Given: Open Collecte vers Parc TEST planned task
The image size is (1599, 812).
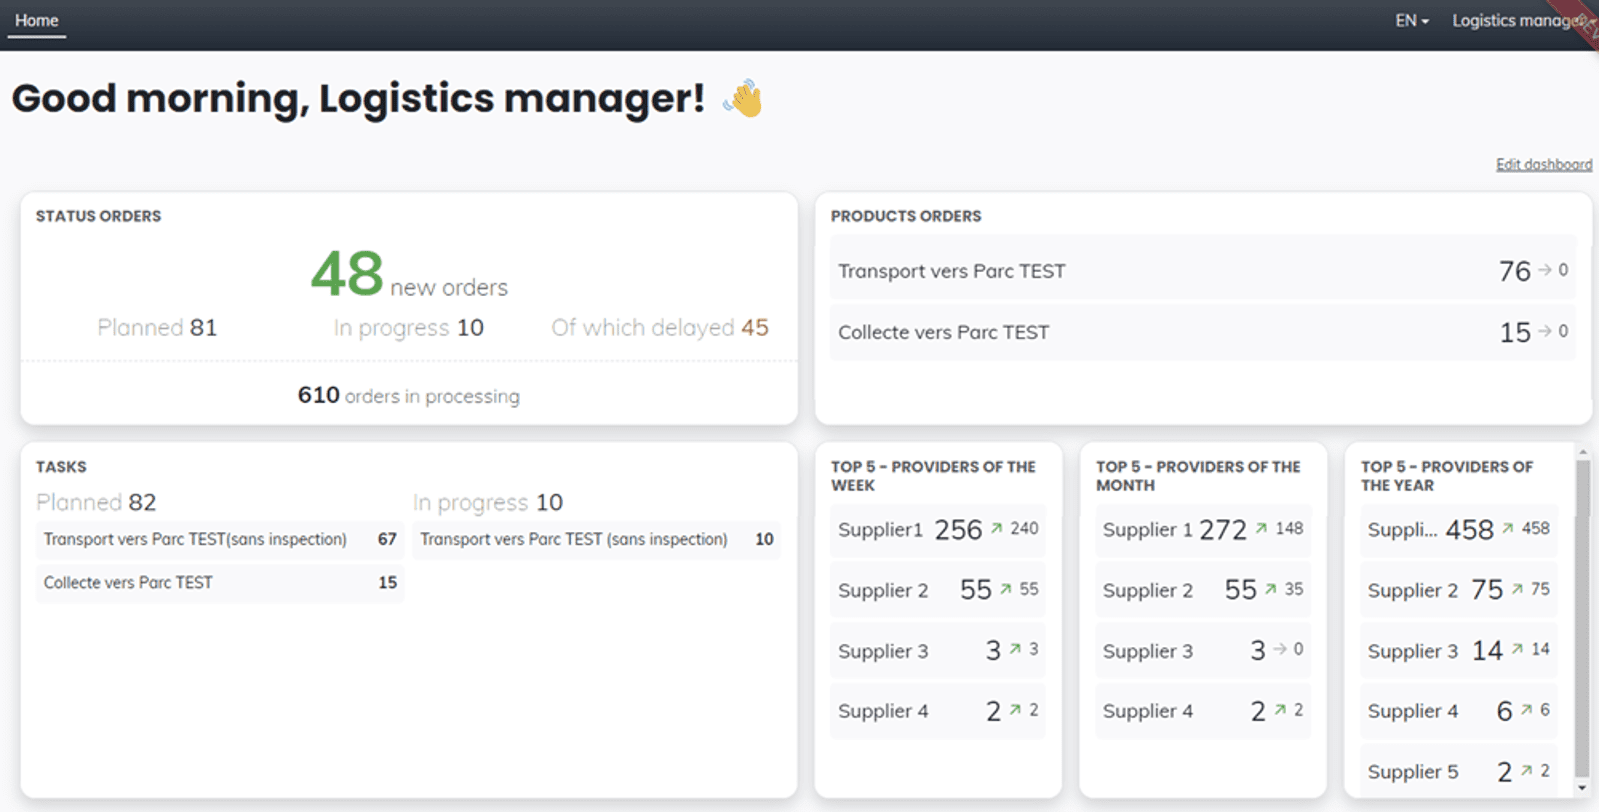Looking at the screenshot, I should click(x=219, y=583).
